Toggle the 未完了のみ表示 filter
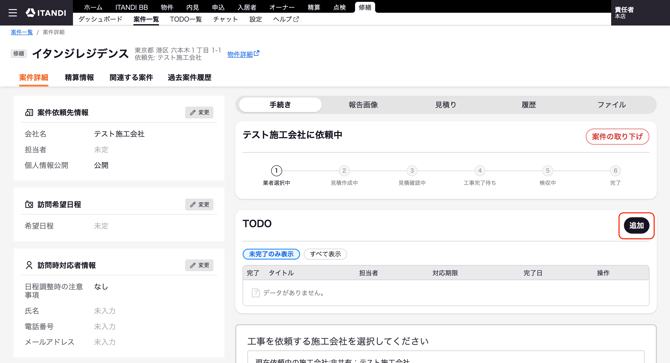Image resolution: width=670 pixels, height=363 pixels. (271, 254)
